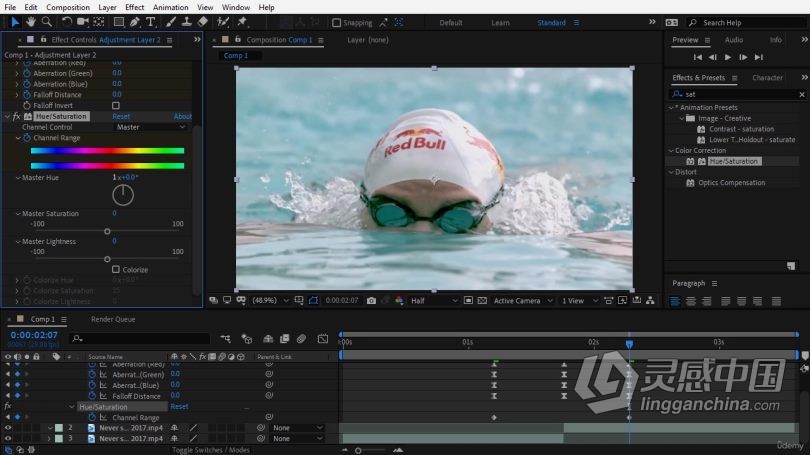Click the Graph Editor icon in timeline
The image size is (810, 455).
[323, 339]
